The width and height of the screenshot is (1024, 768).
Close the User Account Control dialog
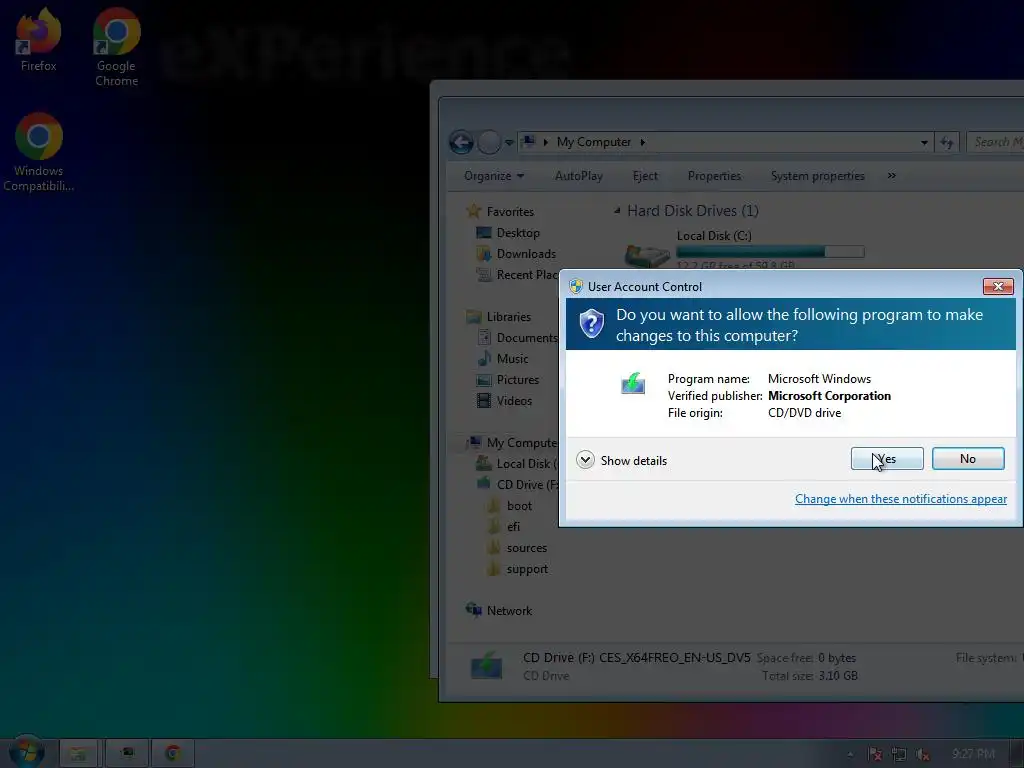tap(998, 286)
